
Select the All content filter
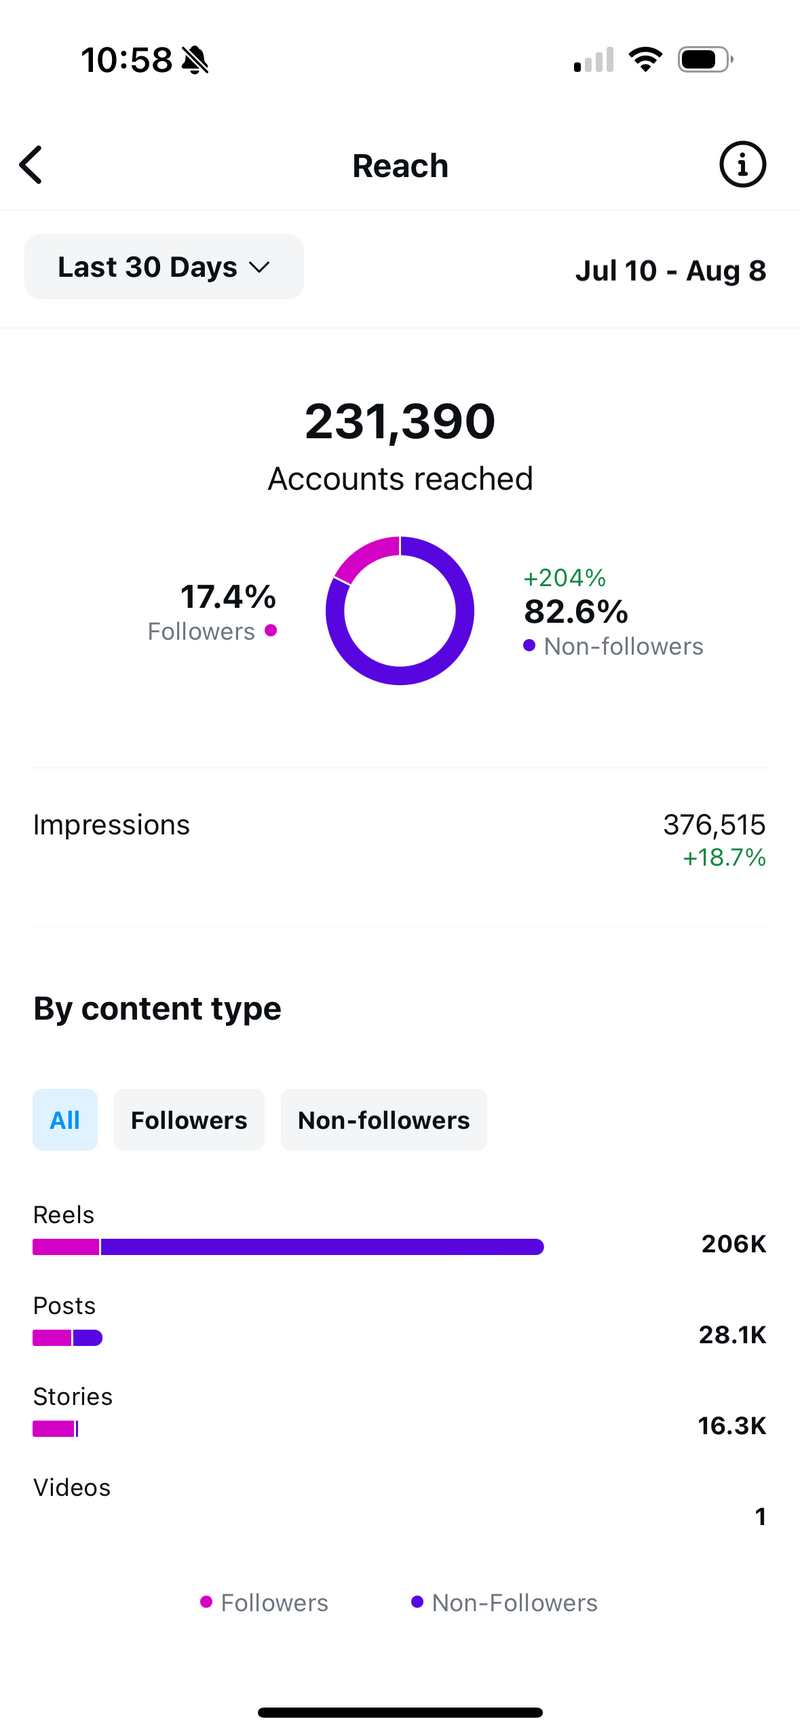pyautogui.click(x=65, y=1120)
